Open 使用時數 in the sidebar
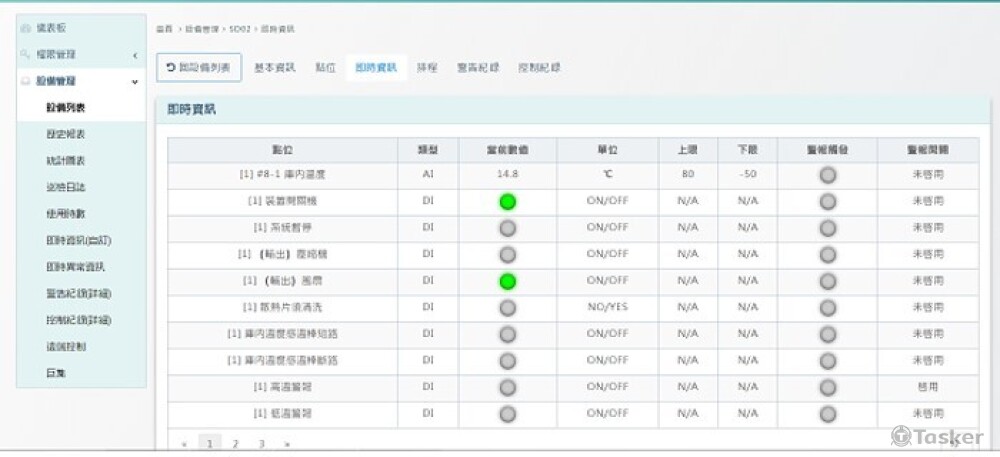The height and width of the screenshot is (457, 1000). point(66,214)
